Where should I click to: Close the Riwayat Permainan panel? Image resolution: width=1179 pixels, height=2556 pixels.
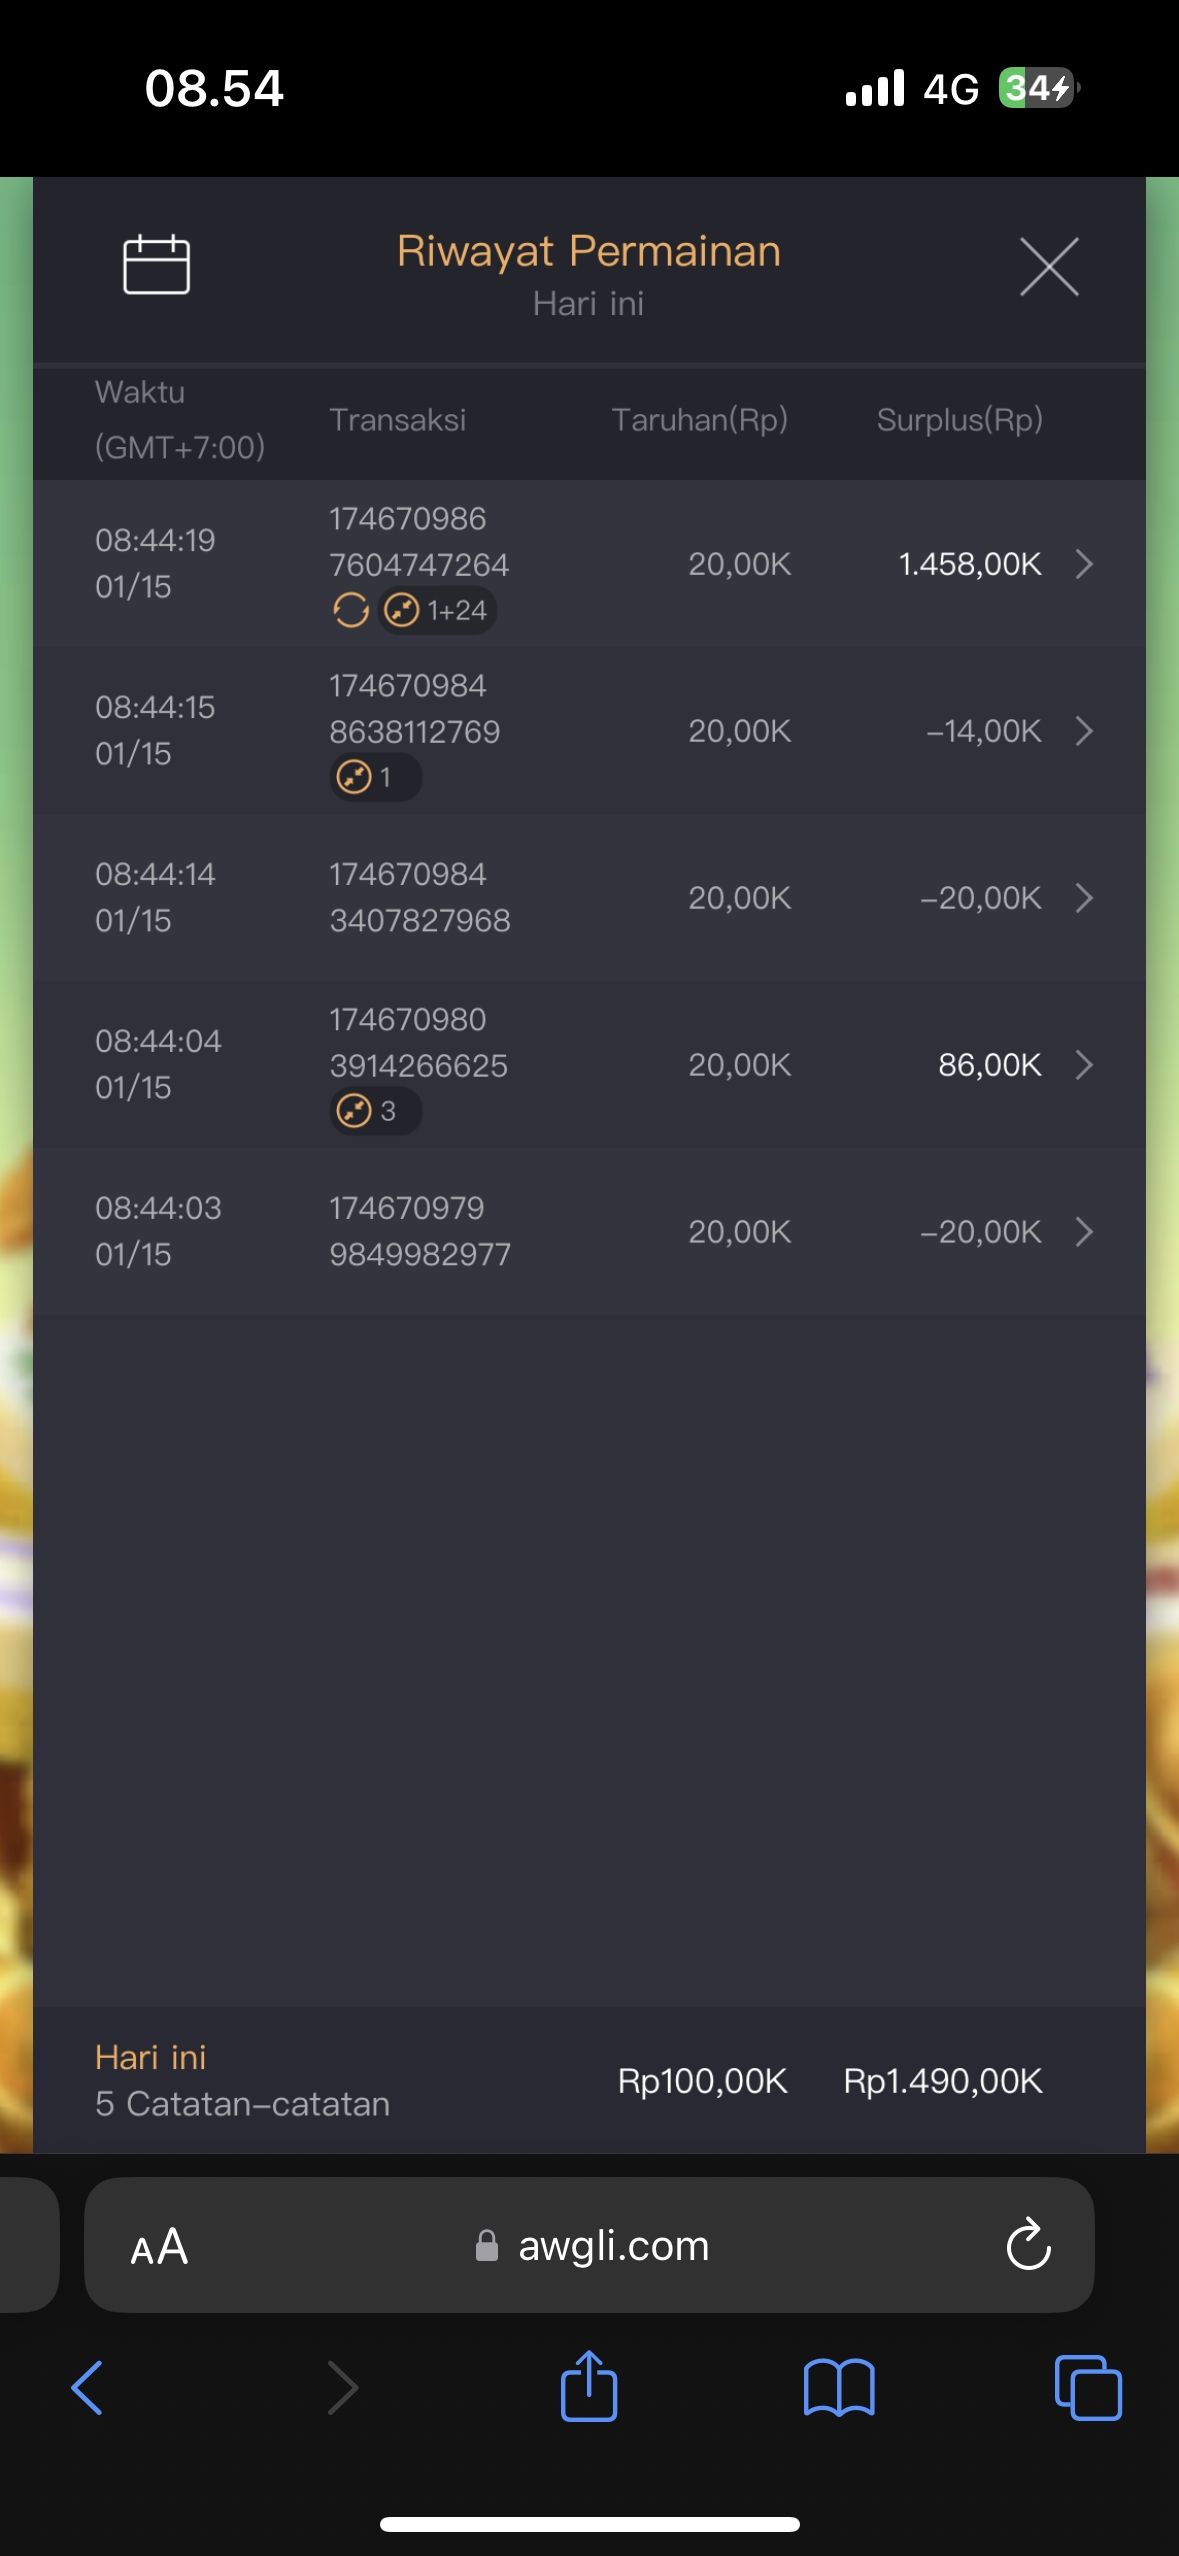point(1049,267)
